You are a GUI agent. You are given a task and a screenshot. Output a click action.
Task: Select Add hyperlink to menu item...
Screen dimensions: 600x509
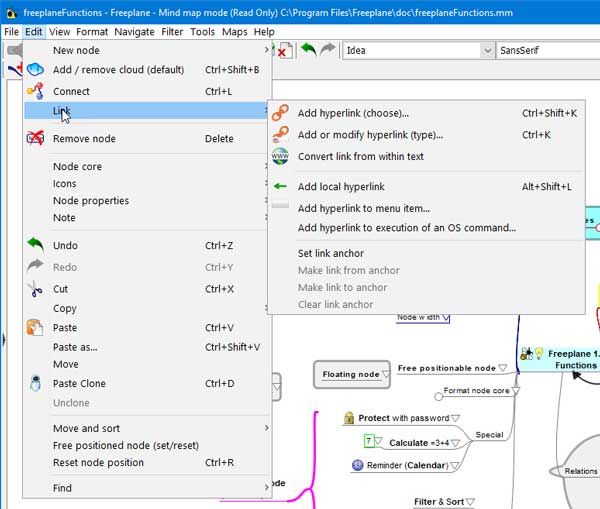426,208
